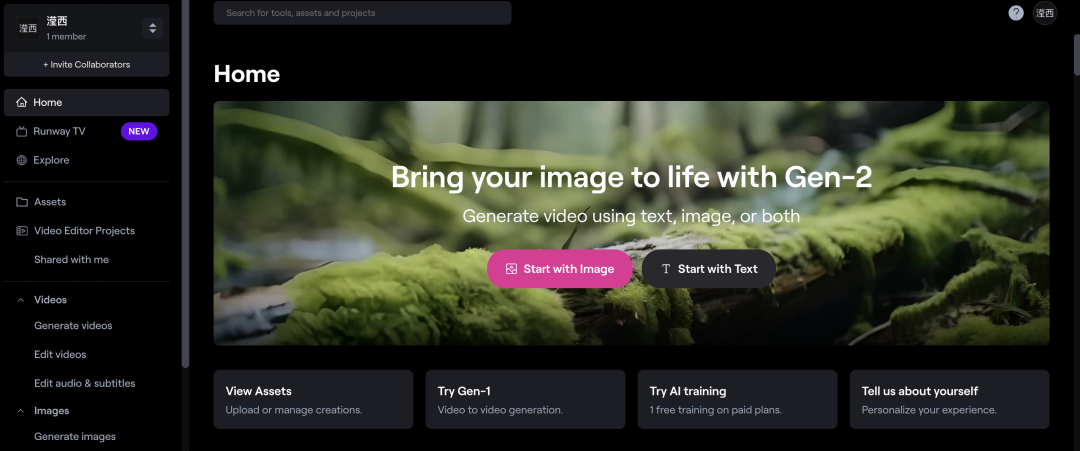Viewport: 1080px width, 451px height.
Task: Open help via the question mark icon
Action: click(x=1016, y=13)
